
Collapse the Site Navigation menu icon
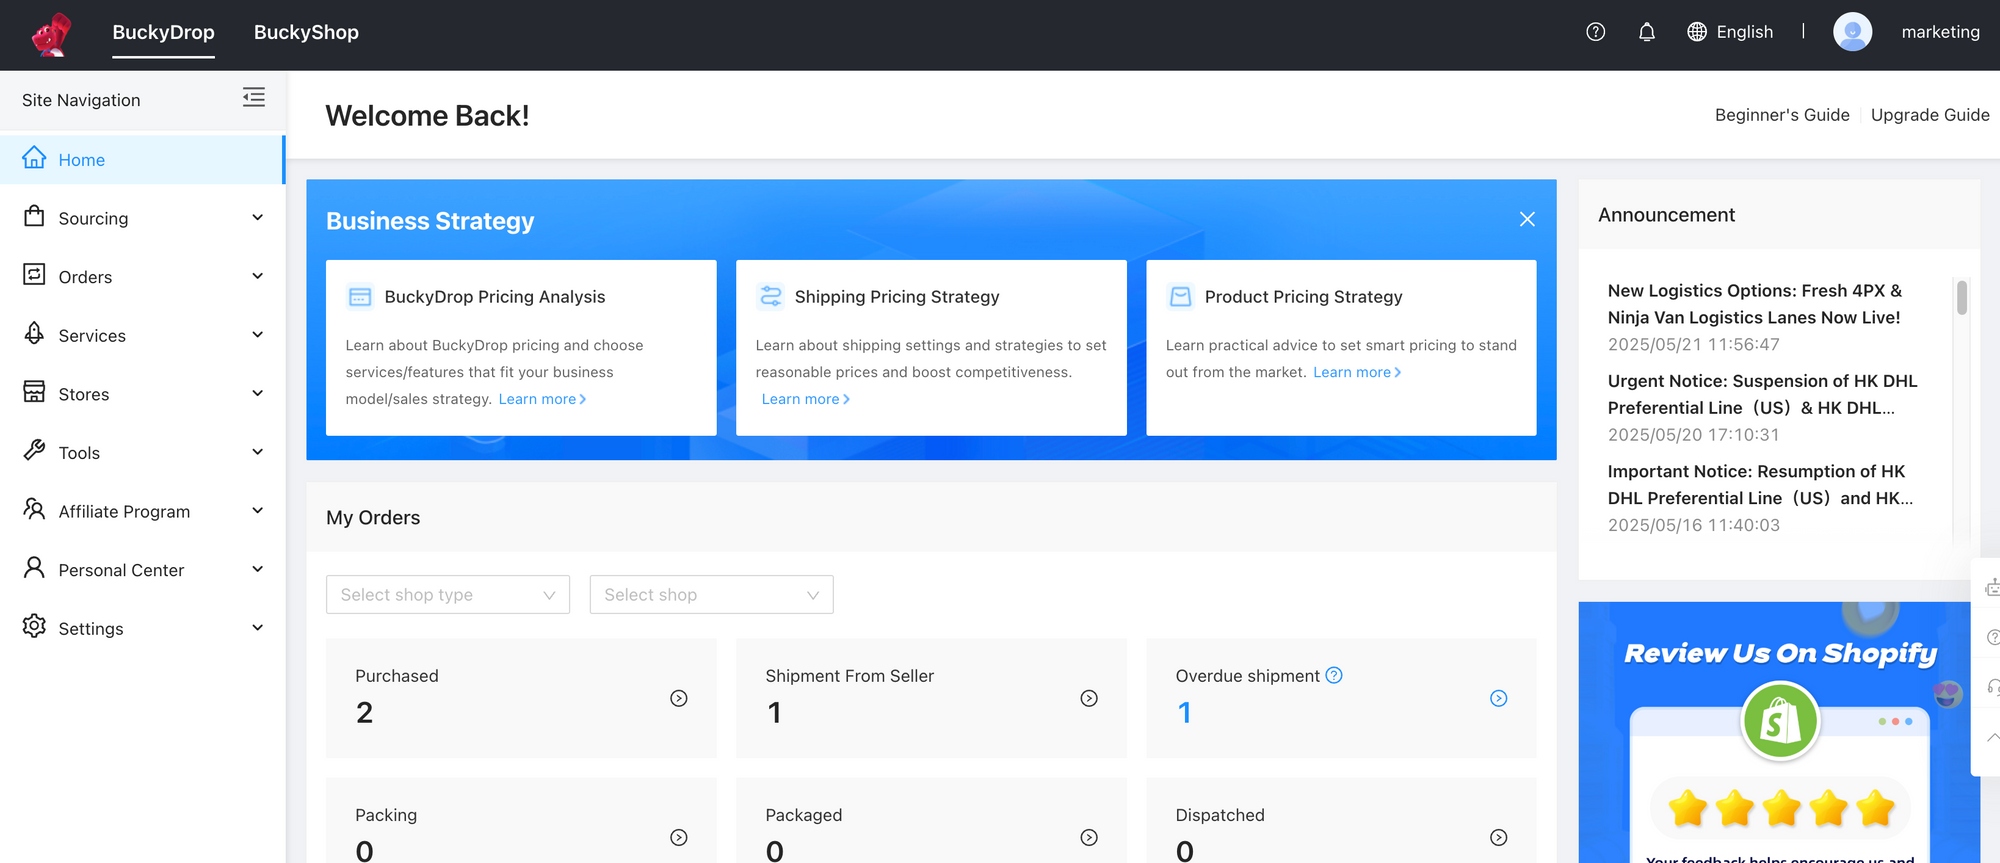pos(254,97)
